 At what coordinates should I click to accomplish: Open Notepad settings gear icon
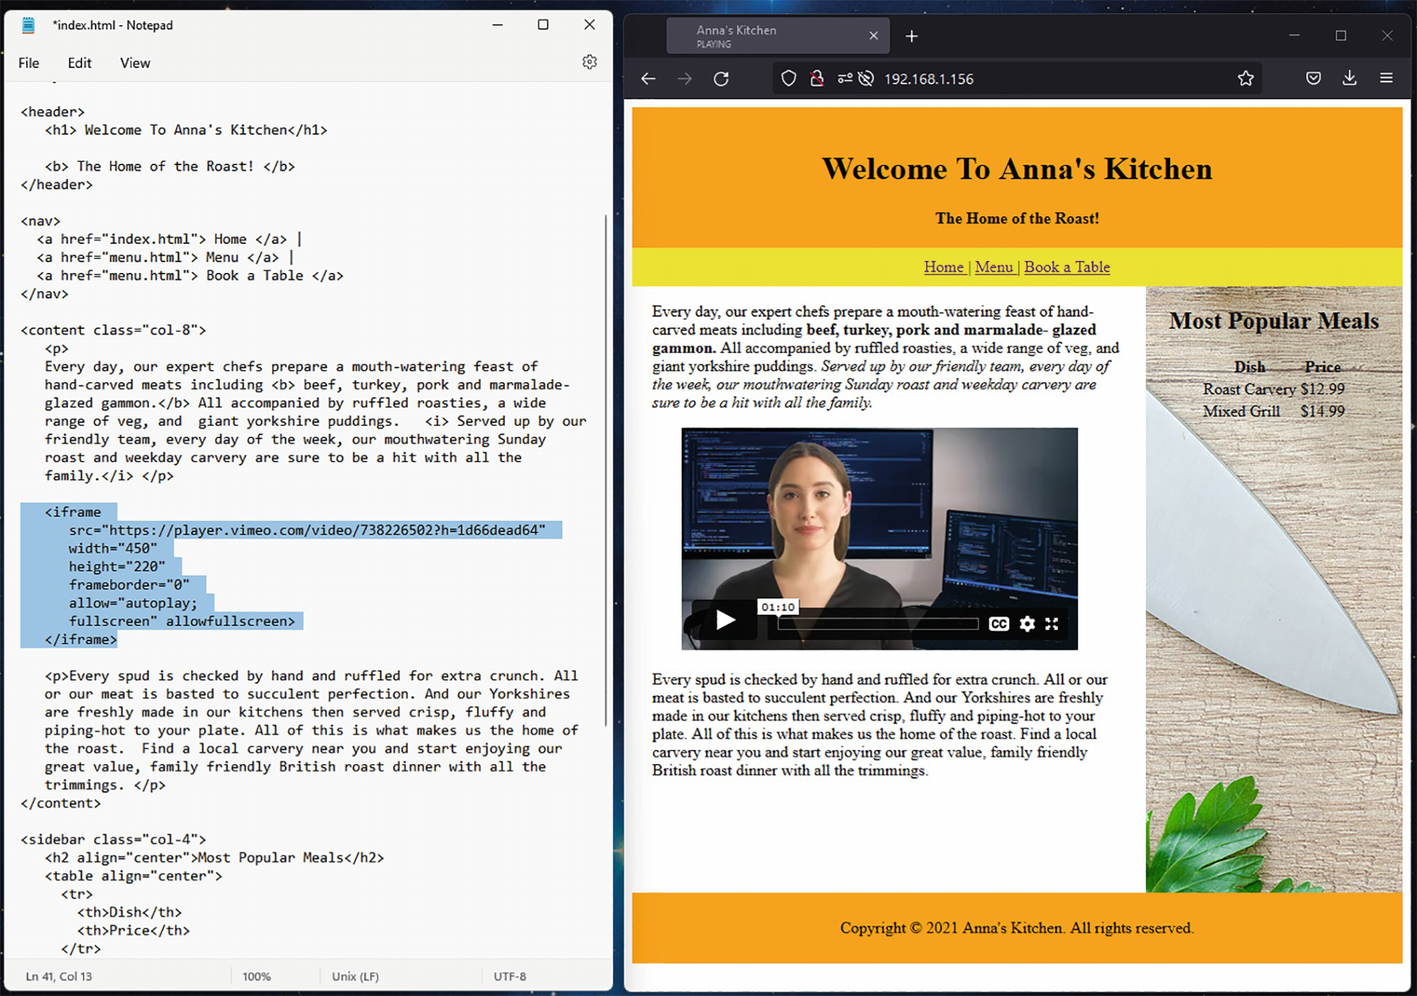(589, 62)
